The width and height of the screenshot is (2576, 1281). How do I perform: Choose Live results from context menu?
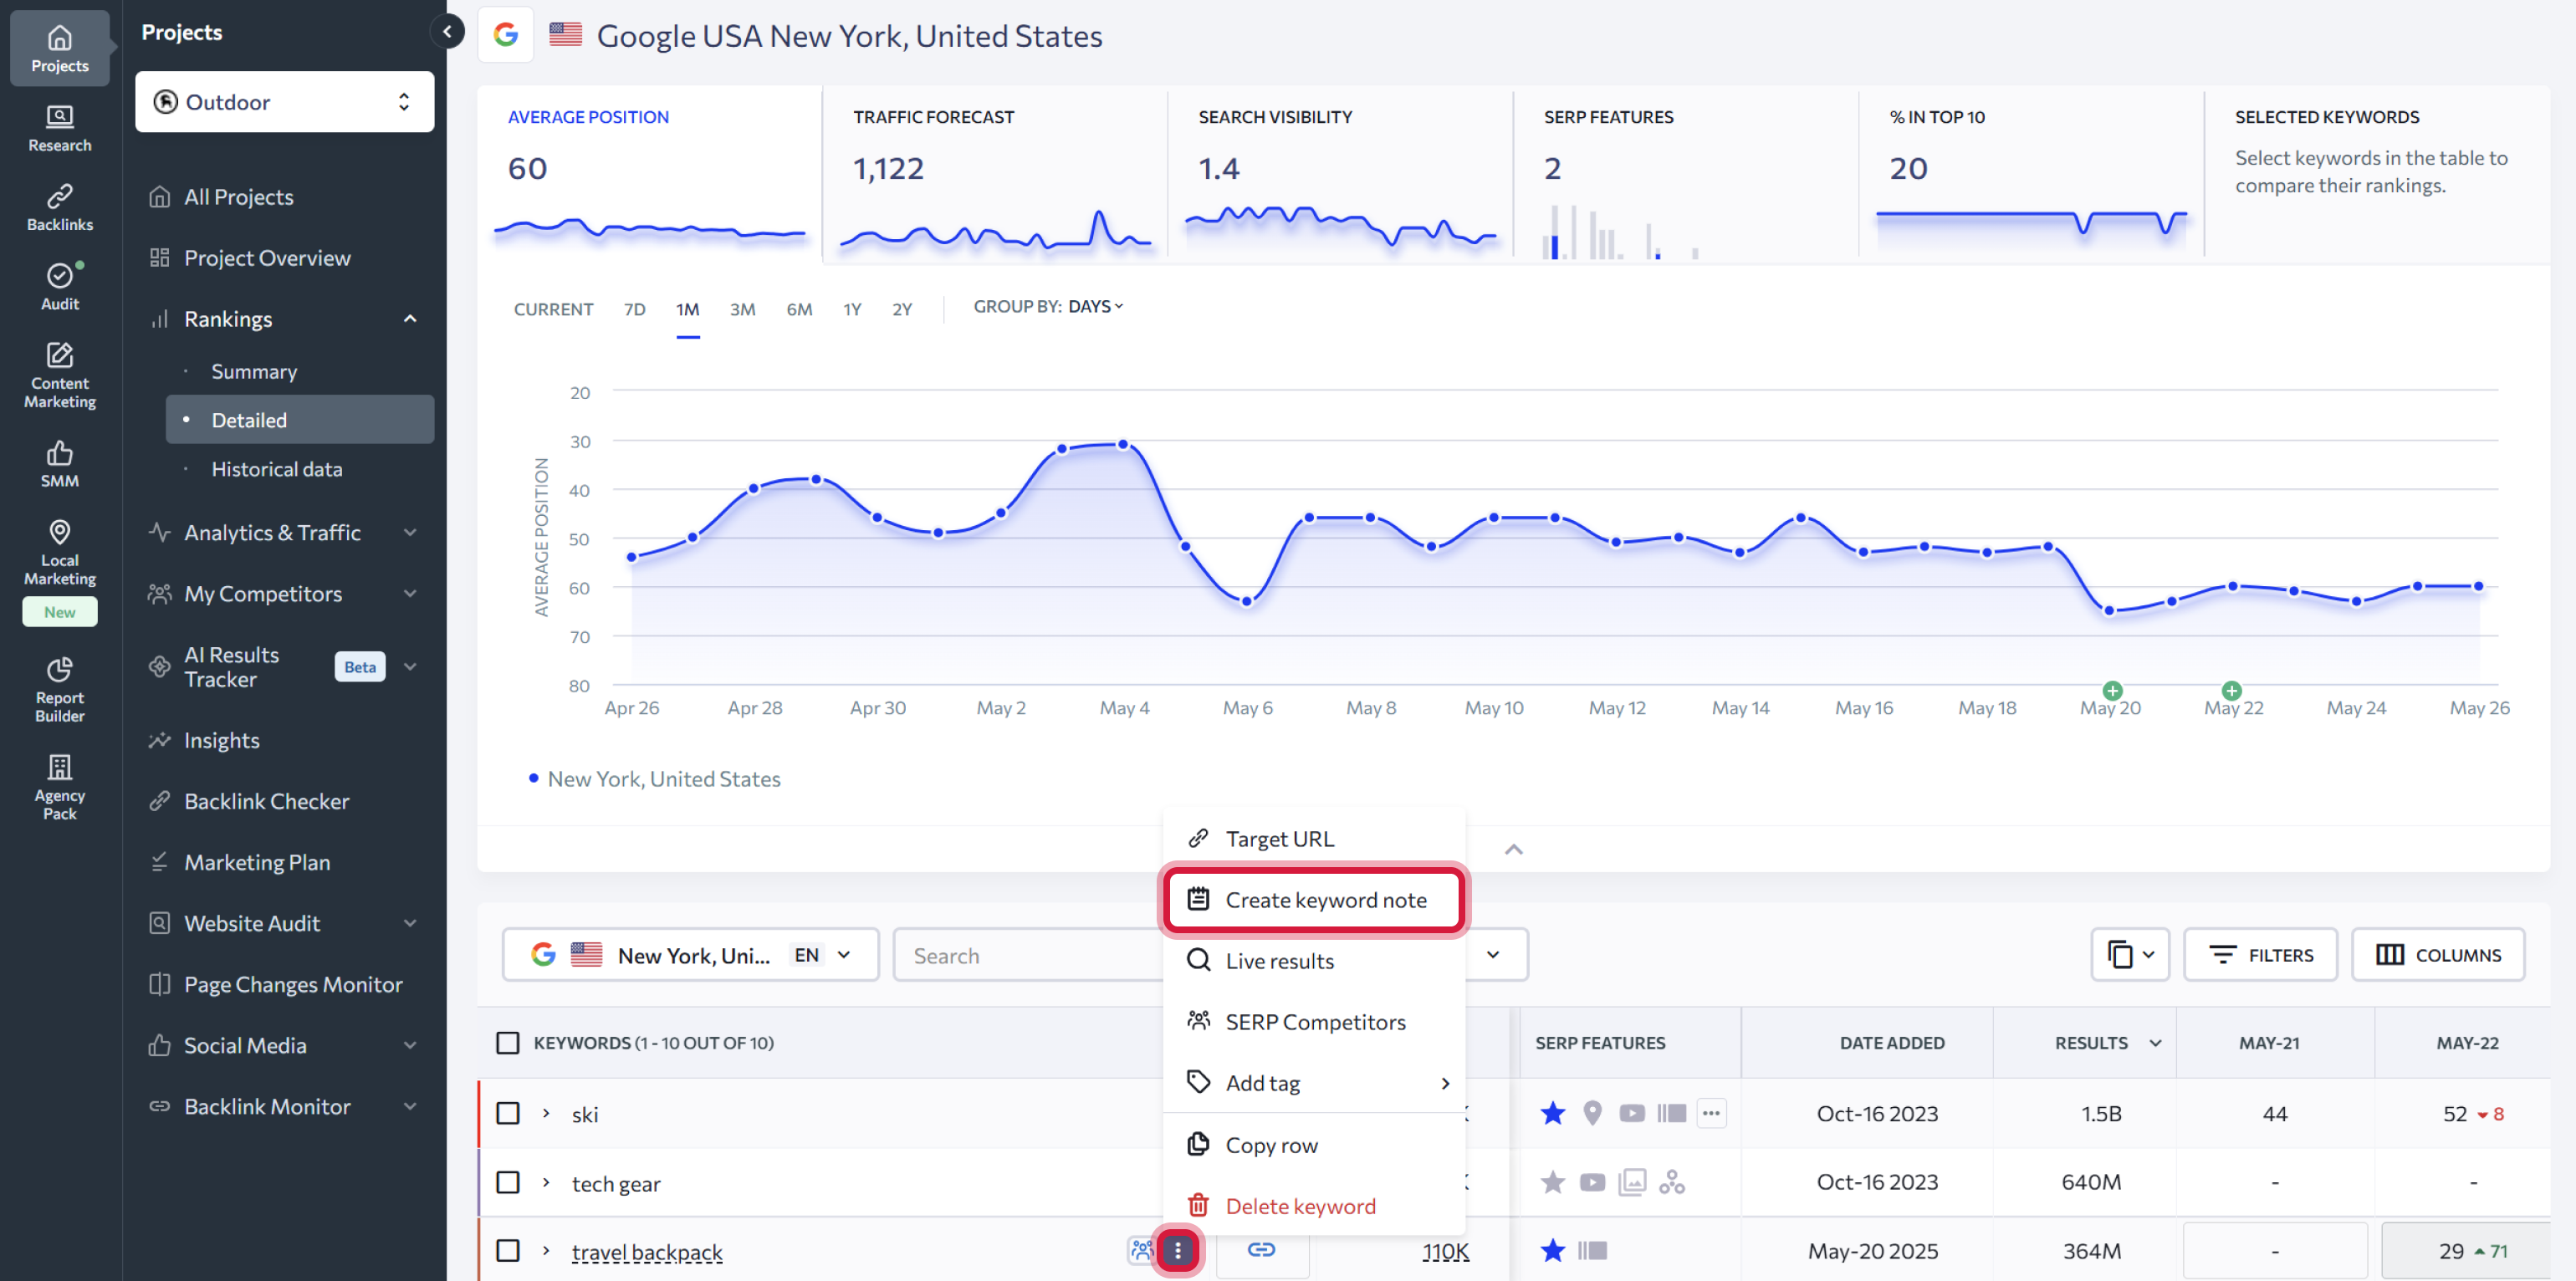[1314, 960]
